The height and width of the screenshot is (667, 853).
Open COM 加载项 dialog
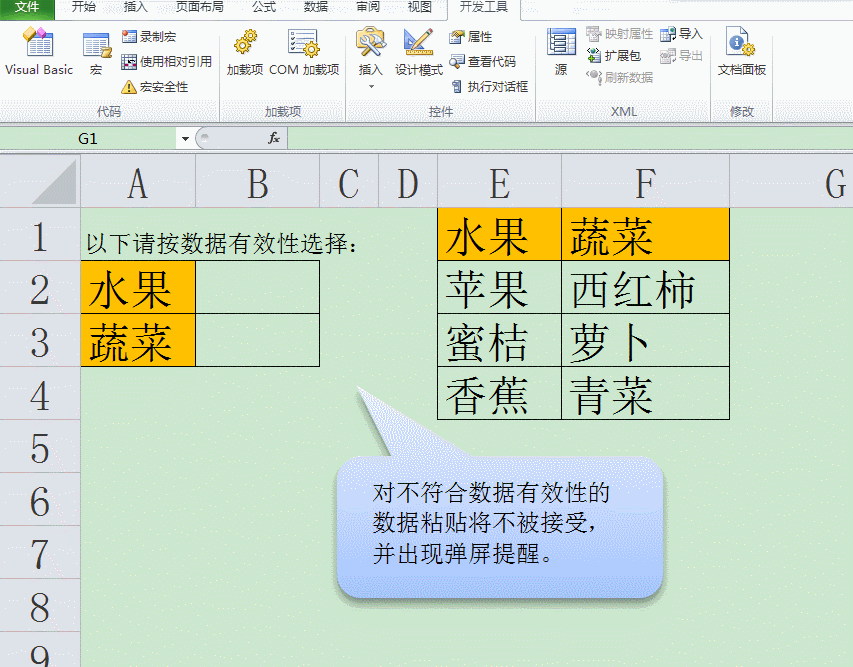304,52
